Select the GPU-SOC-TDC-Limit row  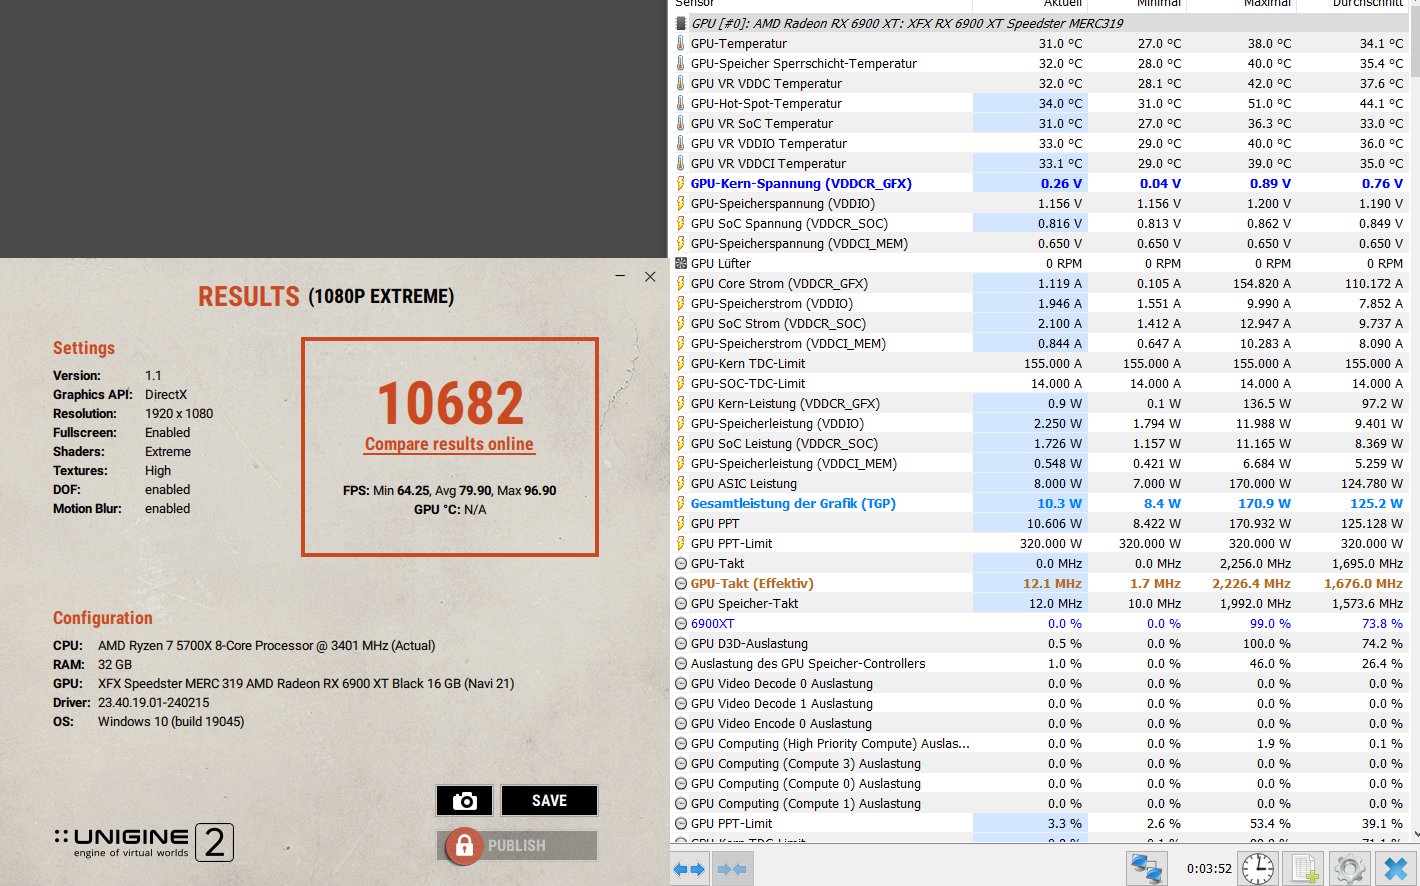[x=1040, y=383]
